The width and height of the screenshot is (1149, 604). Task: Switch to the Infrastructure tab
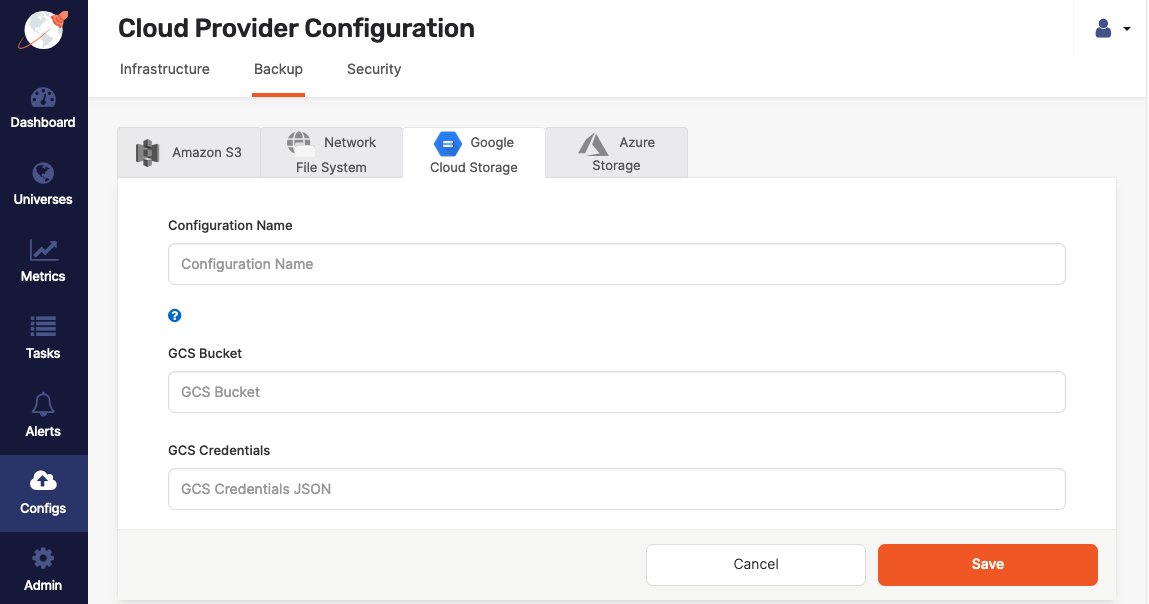tap(165, 69)
